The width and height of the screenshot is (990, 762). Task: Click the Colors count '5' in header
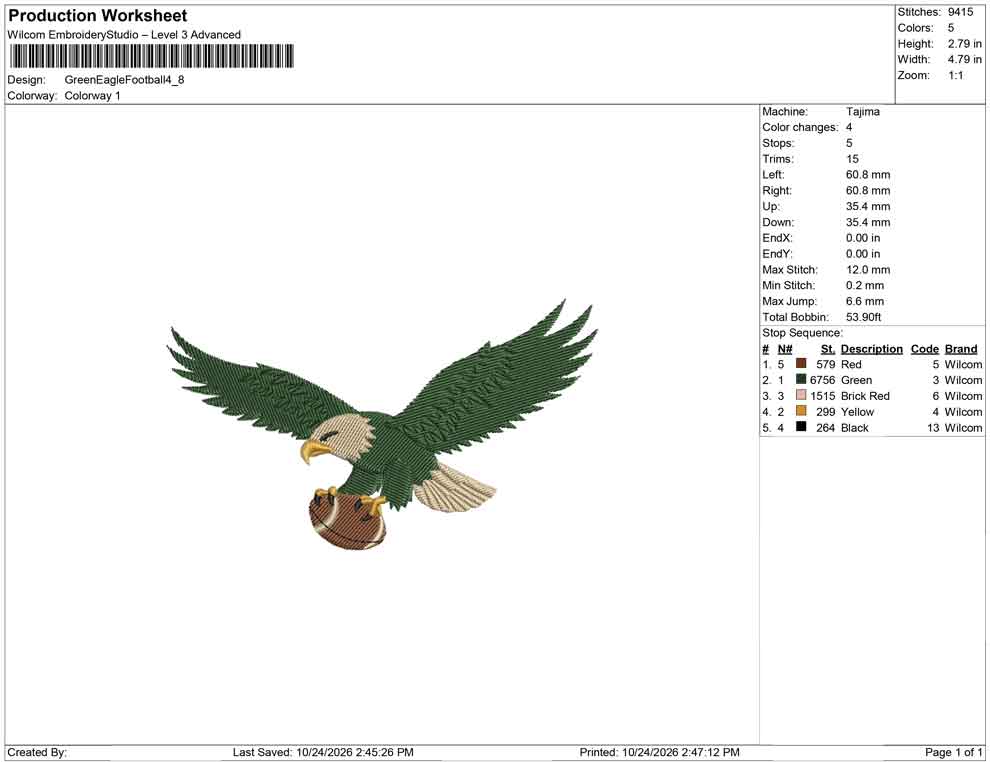point(951,28)
